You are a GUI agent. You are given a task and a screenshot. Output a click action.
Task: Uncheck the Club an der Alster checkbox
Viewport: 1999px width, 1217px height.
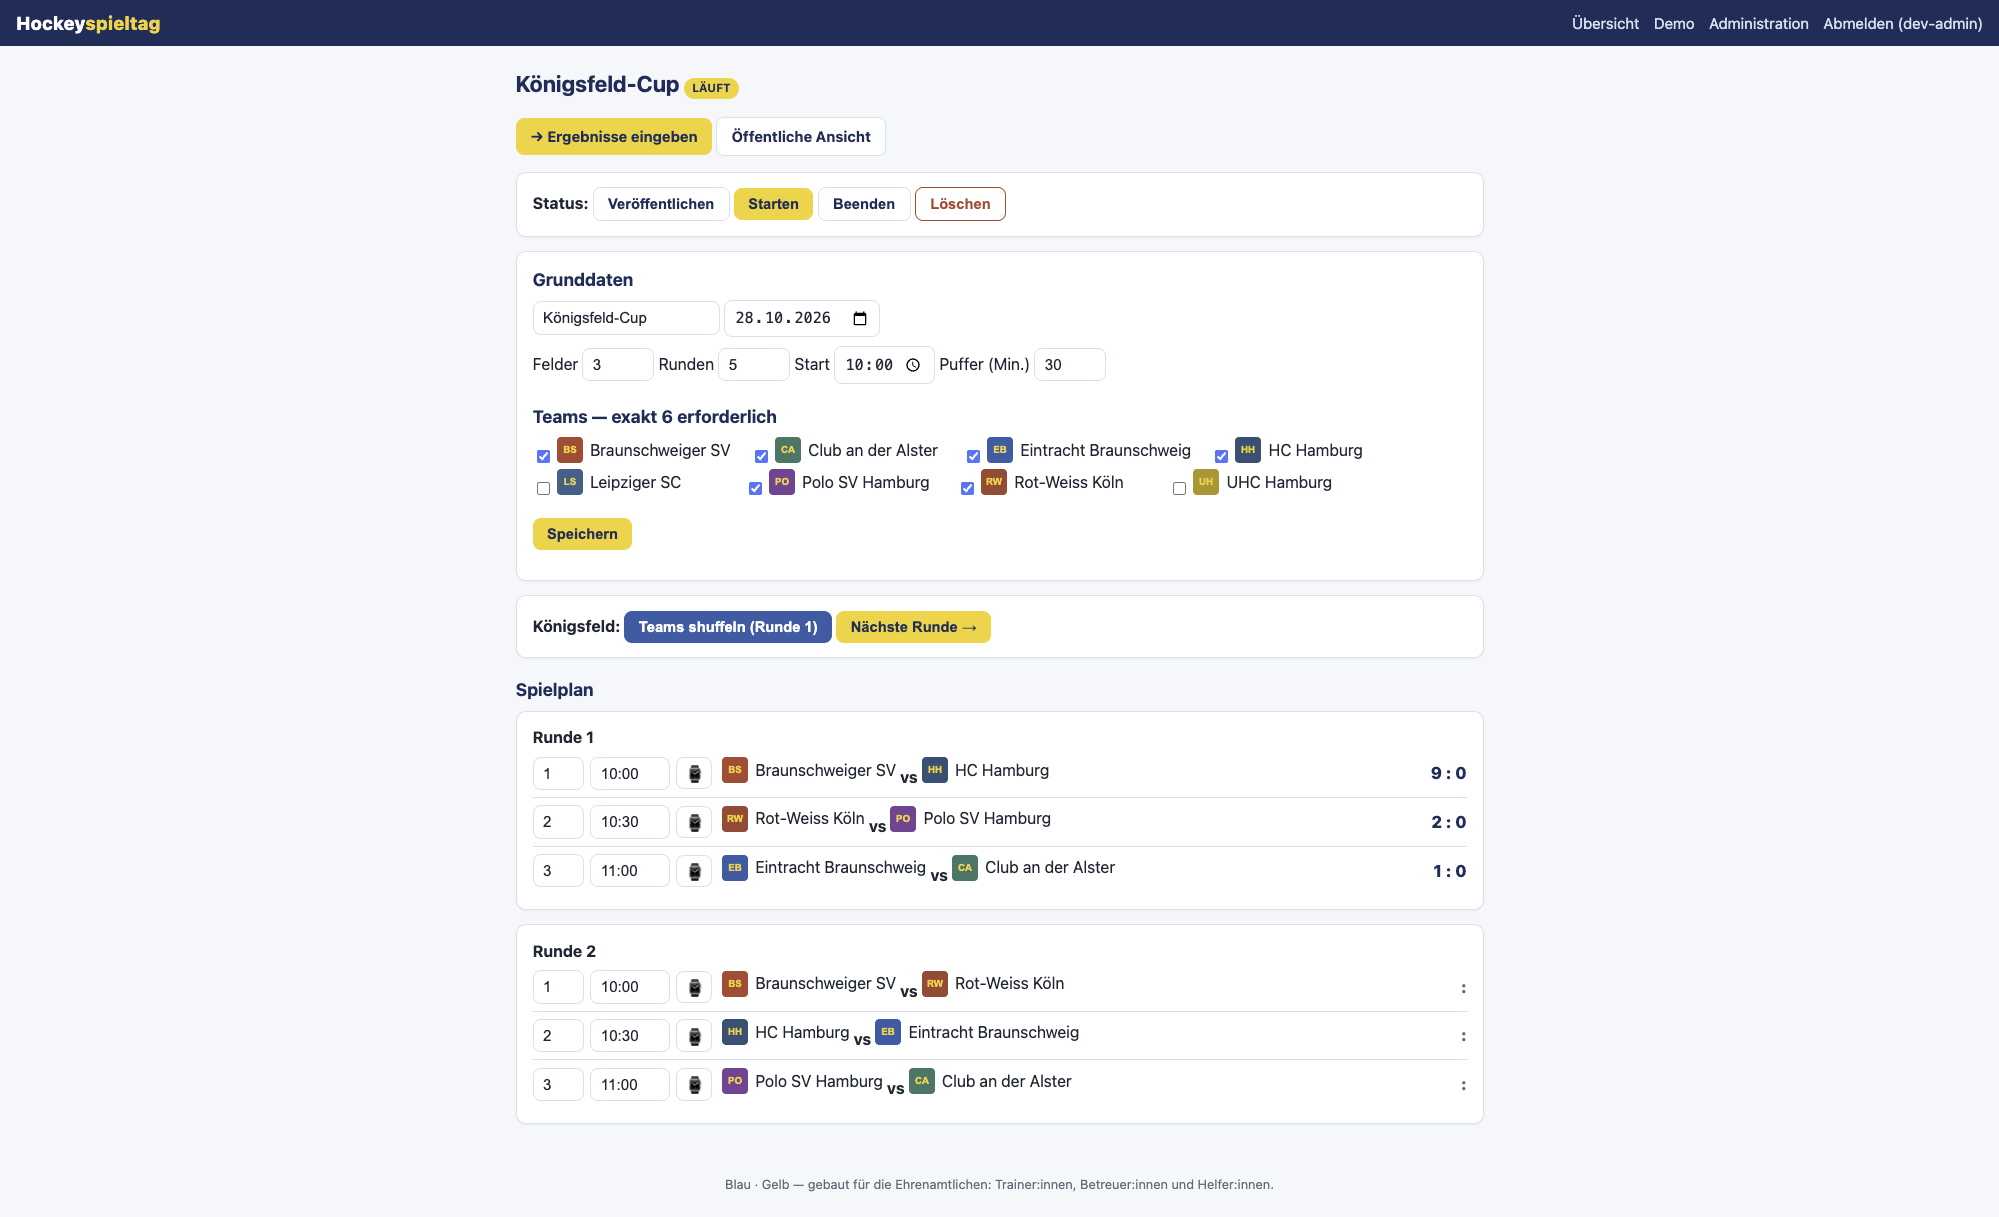(x=761, y=456)
